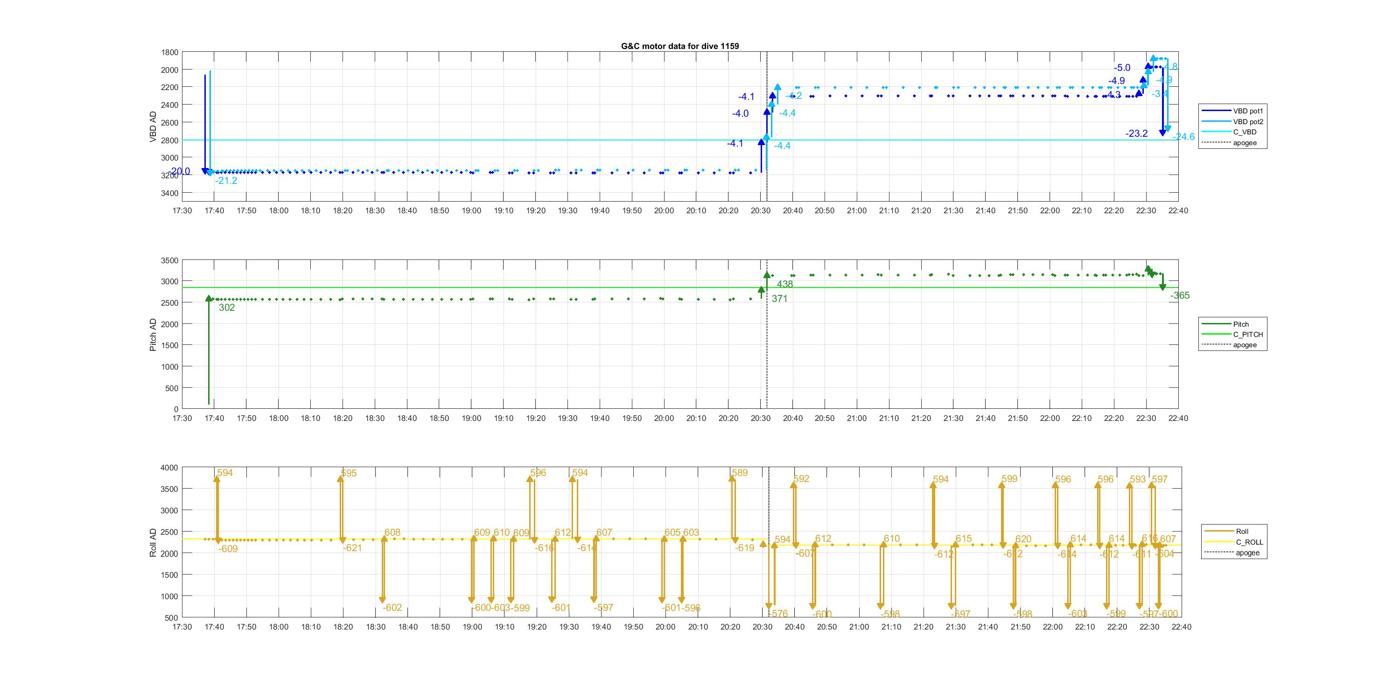
Task: Click the '-365' pitch data label
Action: [1180, 296]
